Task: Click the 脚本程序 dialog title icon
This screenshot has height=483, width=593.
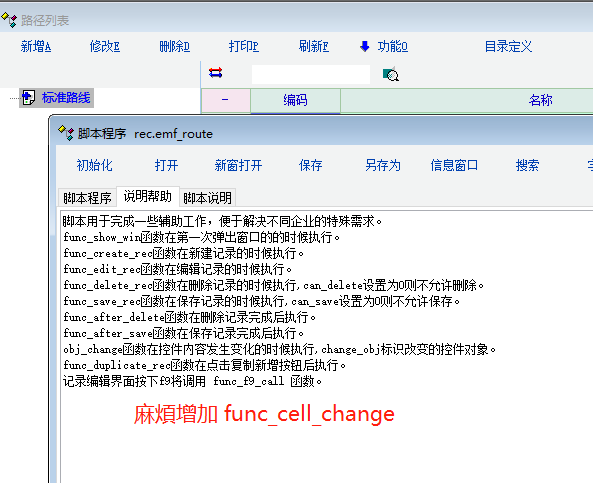Action: click(x=66, y=133)
